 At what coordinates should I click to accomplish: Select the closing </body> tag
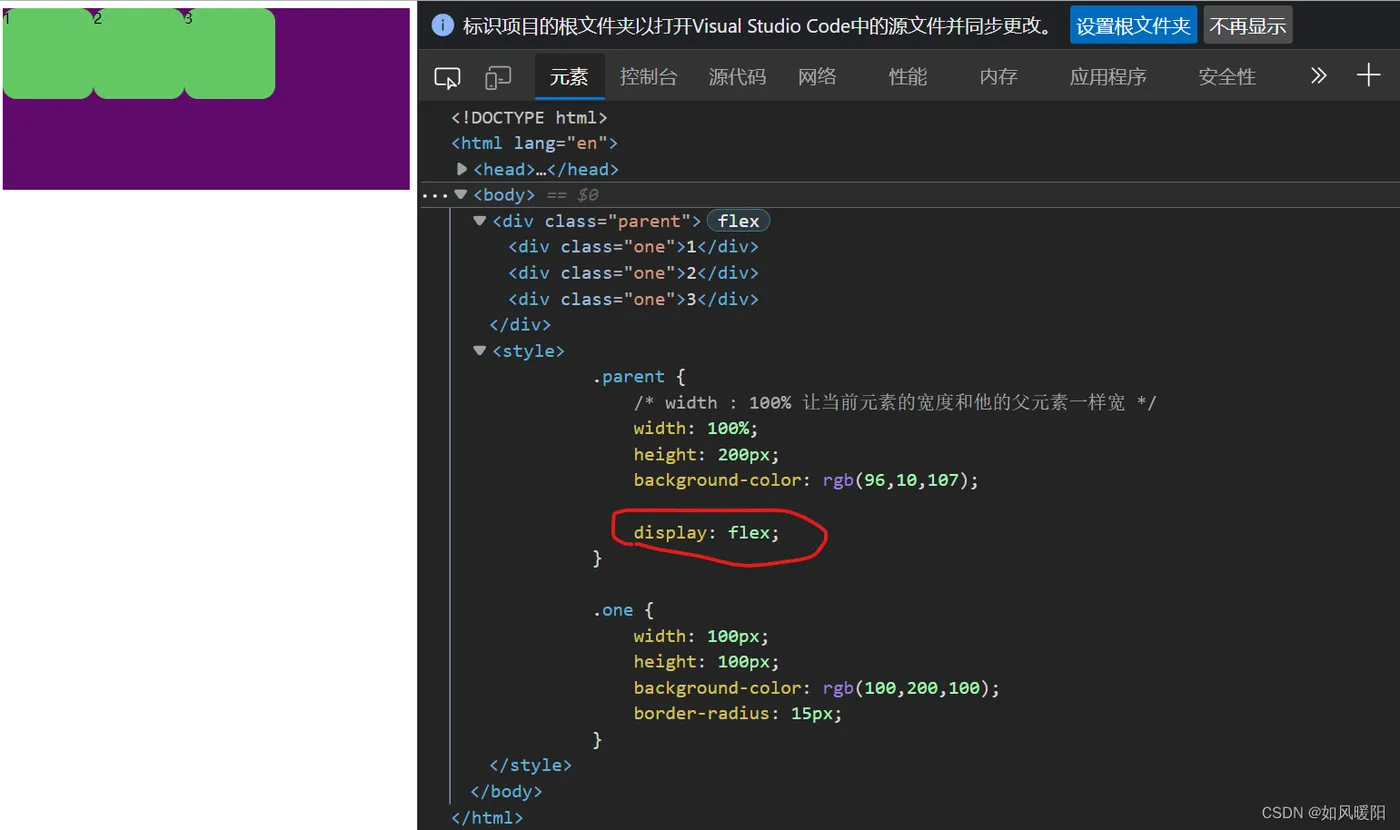(x=506, y=791)
